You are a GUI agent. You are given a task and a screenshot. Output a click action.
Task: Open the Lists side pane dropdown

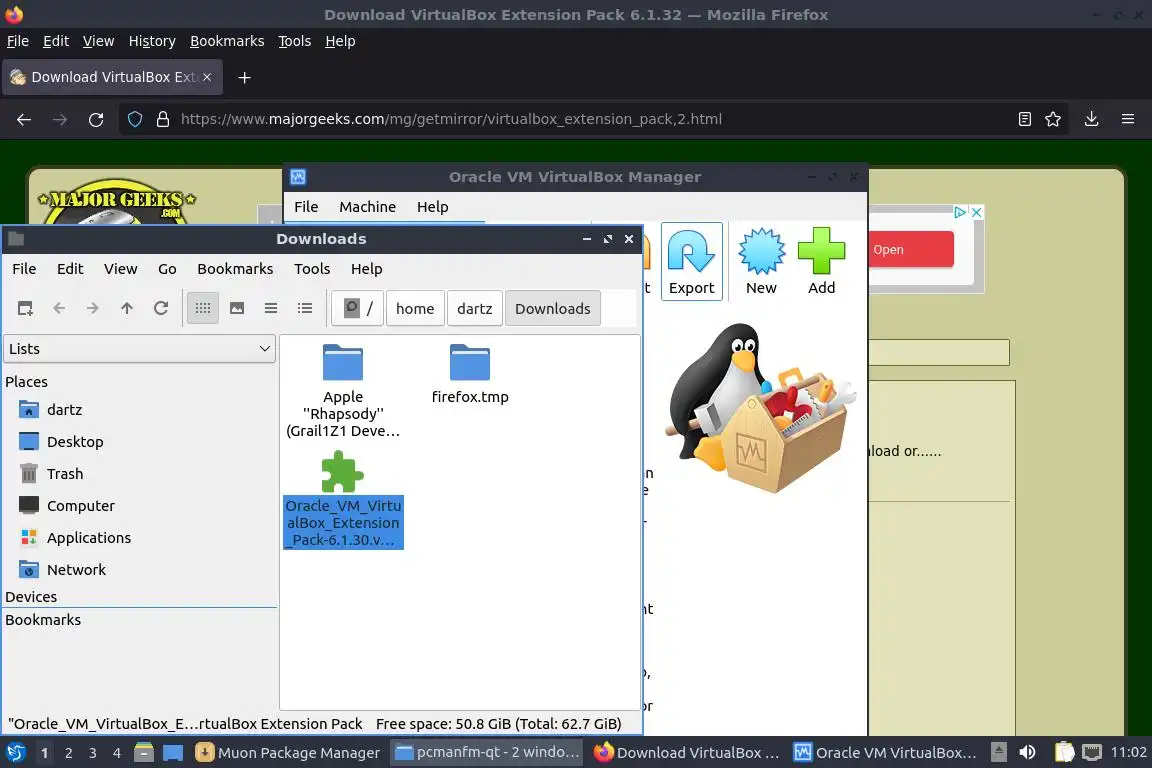click(140, 349)
